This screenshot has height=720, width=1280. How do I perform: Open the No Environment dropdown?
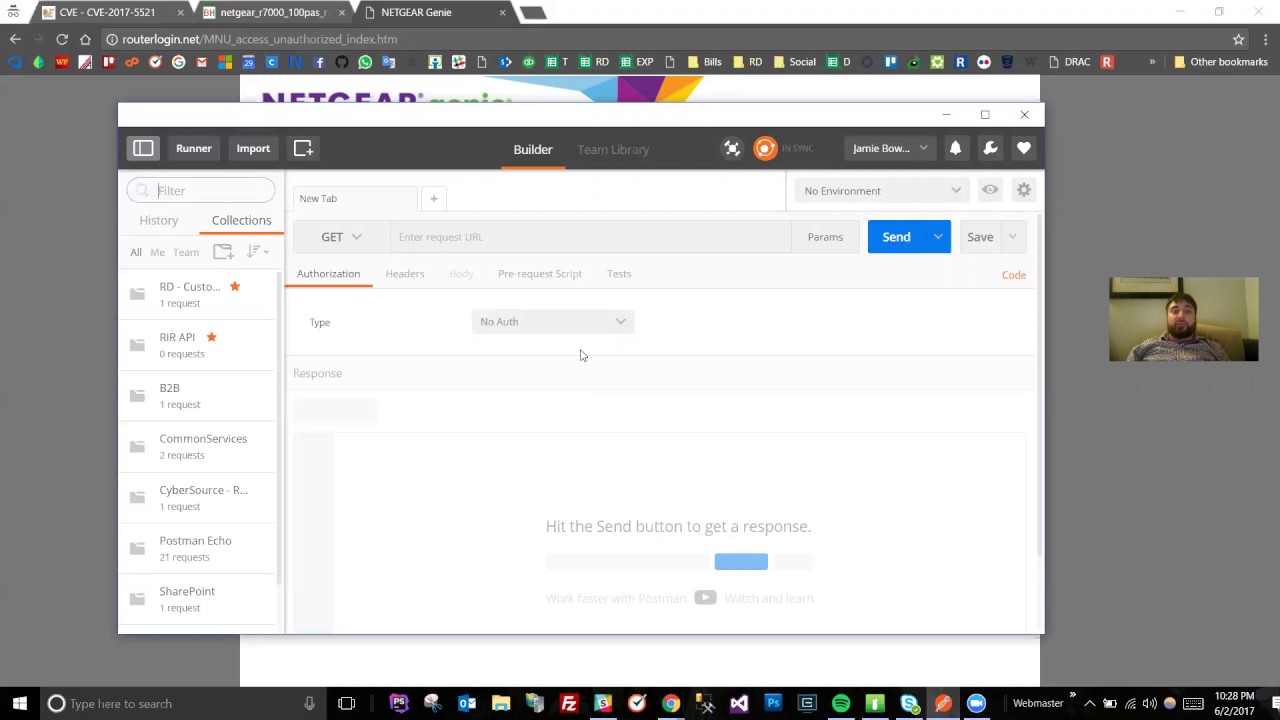click(x=881, y=191)
